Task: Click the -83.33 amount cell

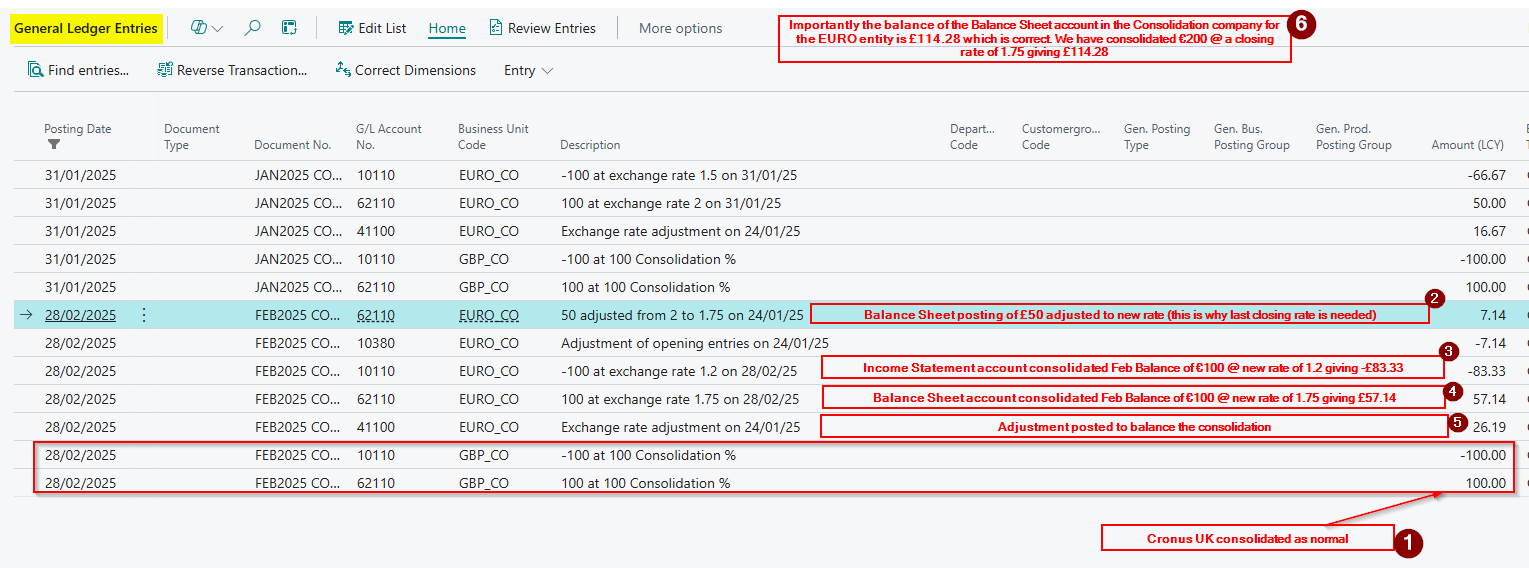Action: tap(1487, 371)
